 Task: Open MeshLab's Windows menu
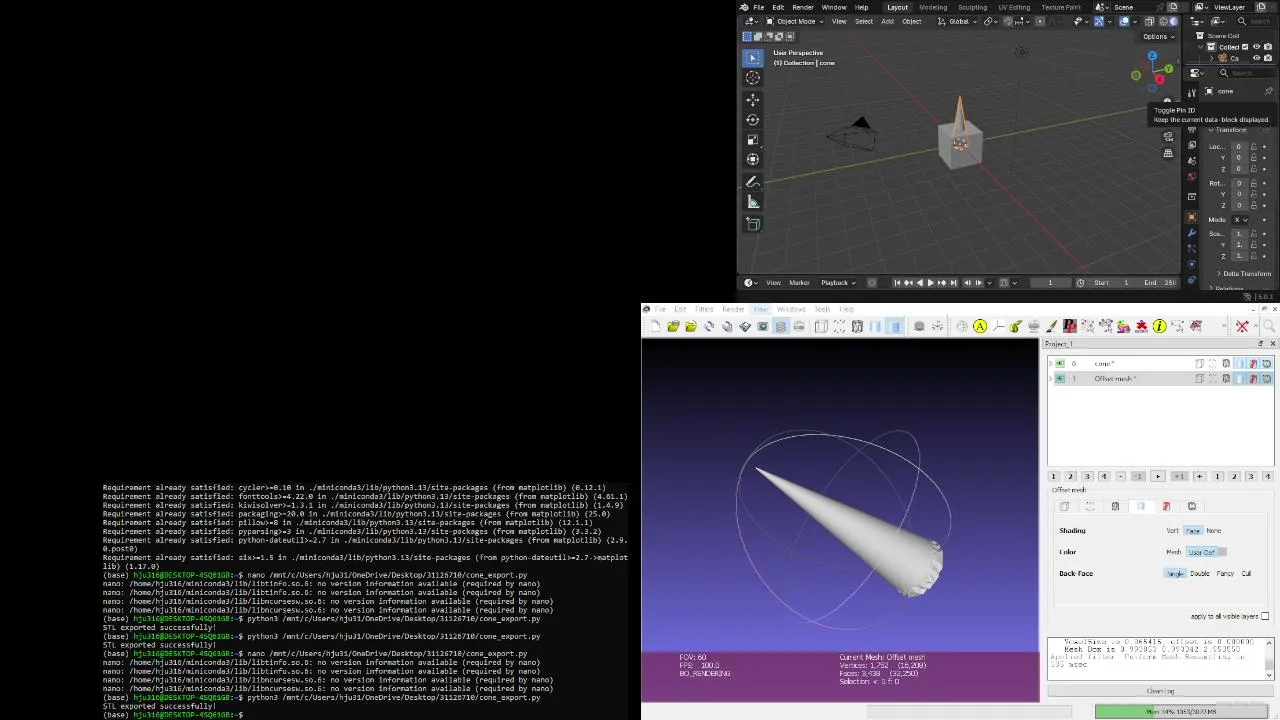pyautogui.click(x=791, y=310)
